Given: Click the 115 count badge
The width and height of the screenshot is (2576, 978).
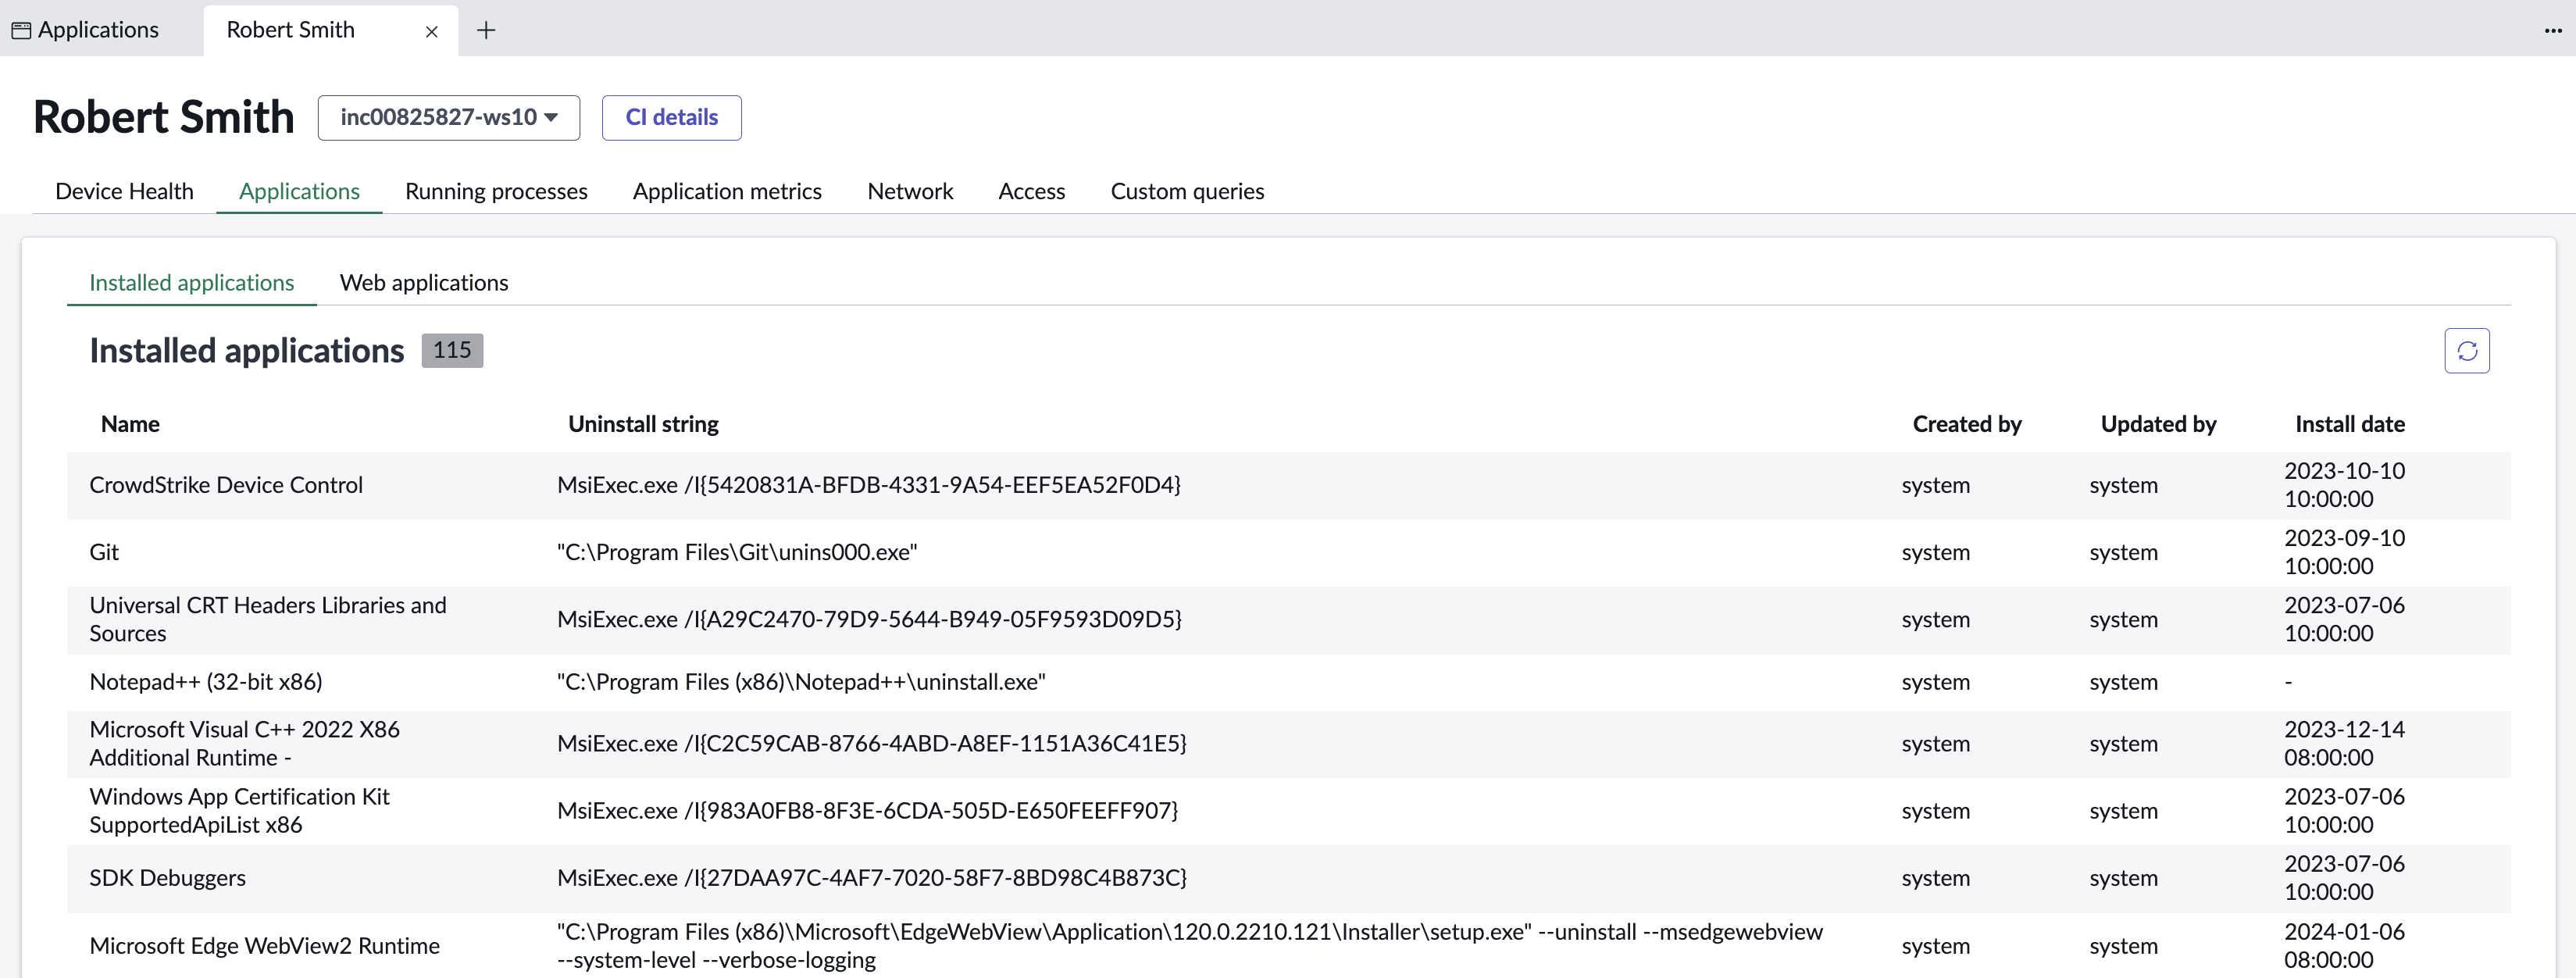Looking at the screenshot, I should click(452, 351).
